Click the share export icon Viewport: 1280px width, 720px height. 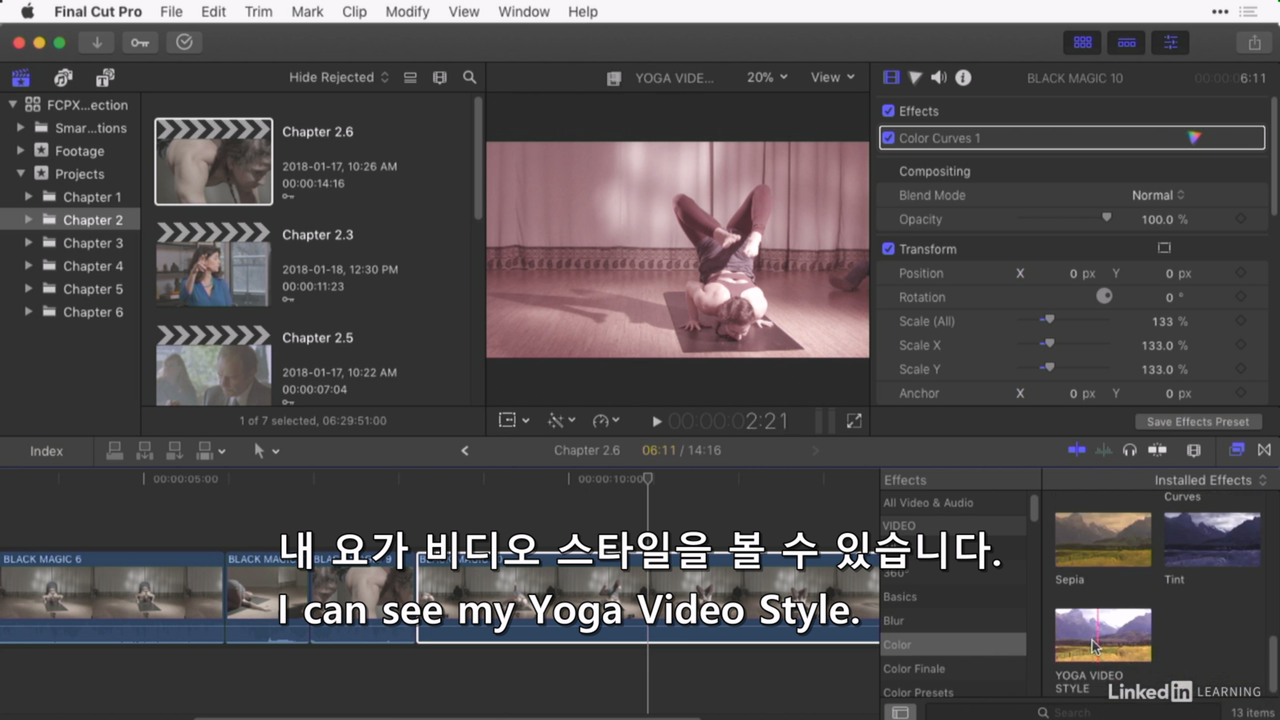click(x=1254, y=42)
